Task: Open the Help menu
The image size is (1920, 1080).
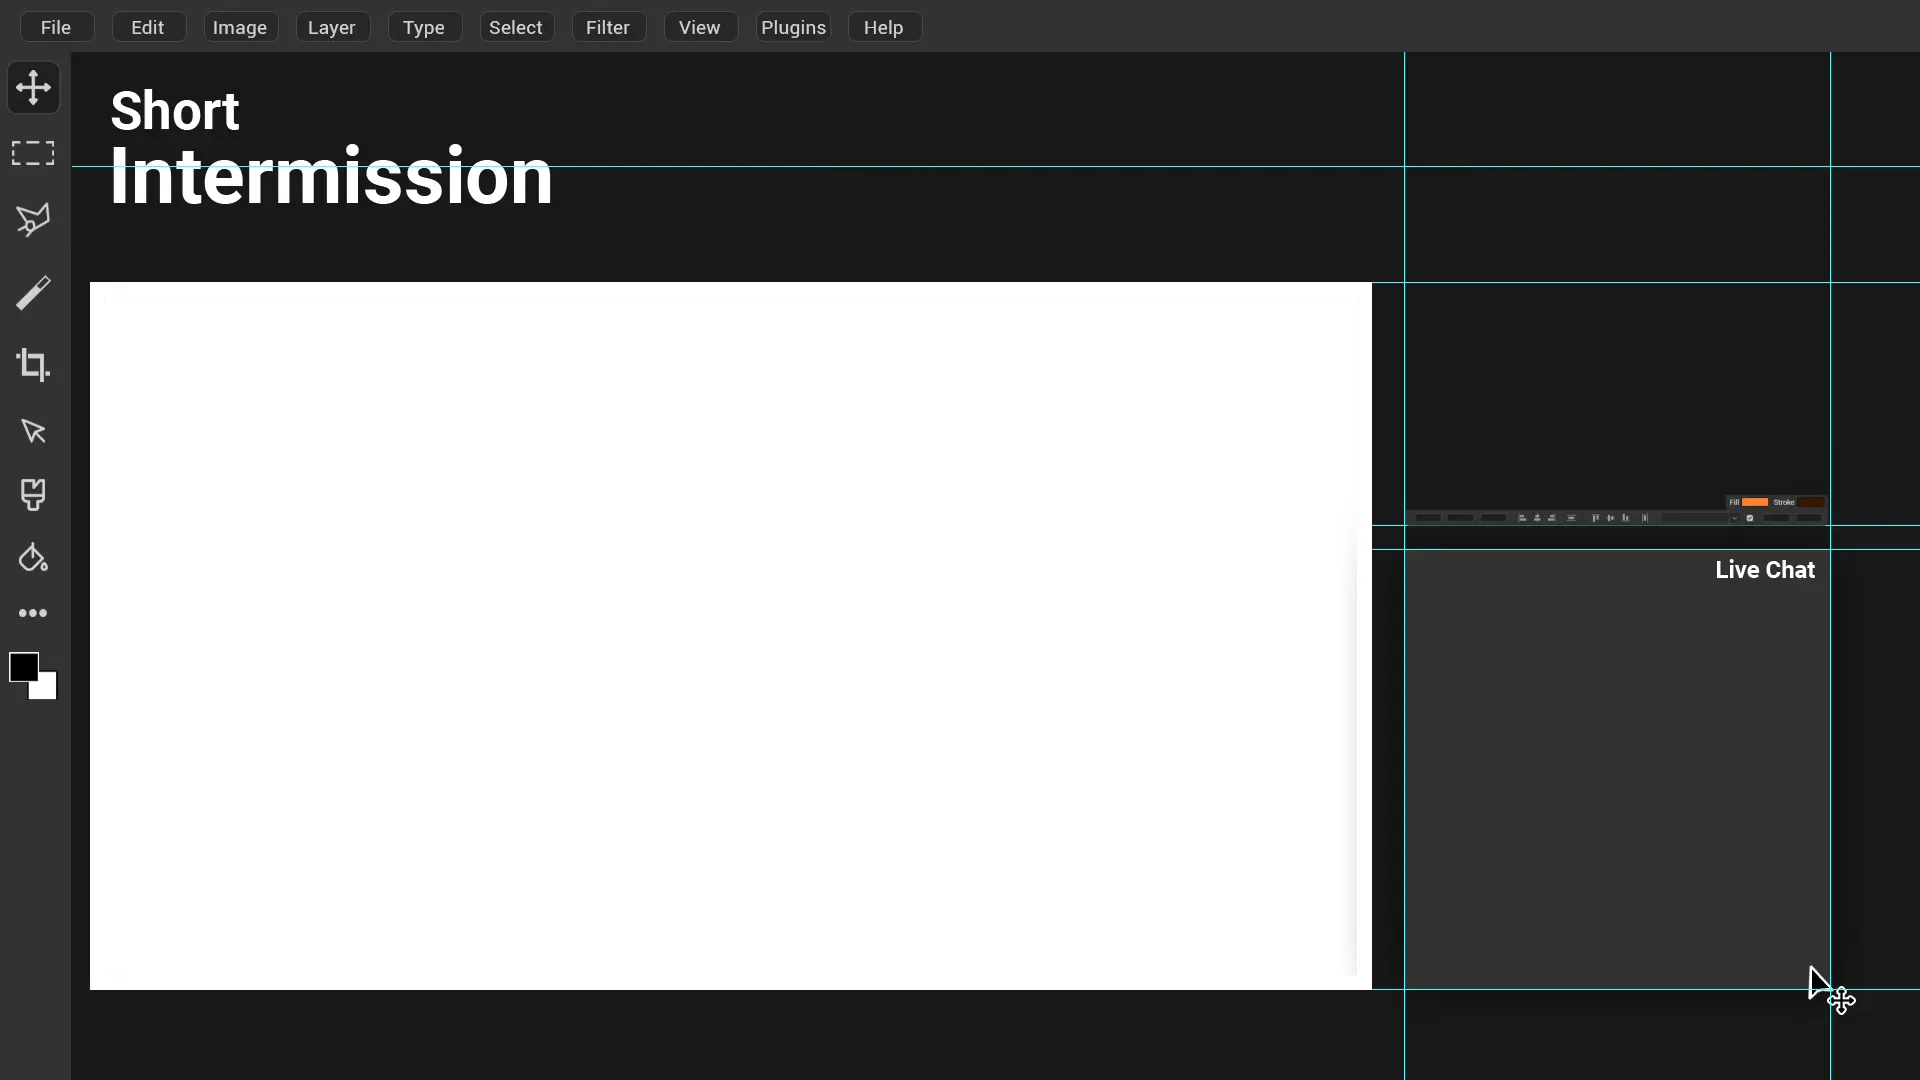Action: [x=884, y=27]
